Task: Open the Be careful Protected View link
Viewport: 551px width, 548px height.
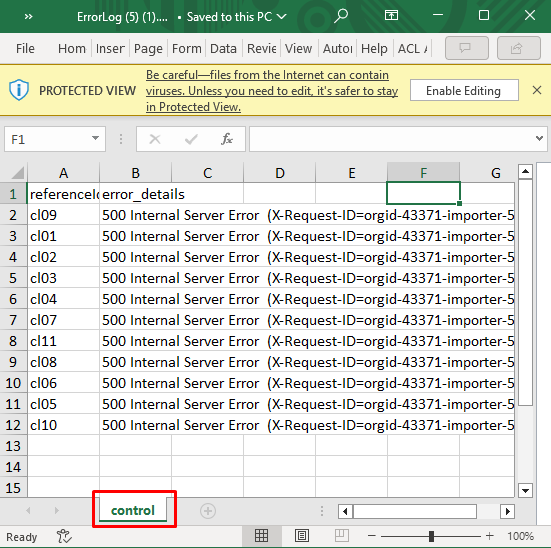Action: (x=272, y=91)
